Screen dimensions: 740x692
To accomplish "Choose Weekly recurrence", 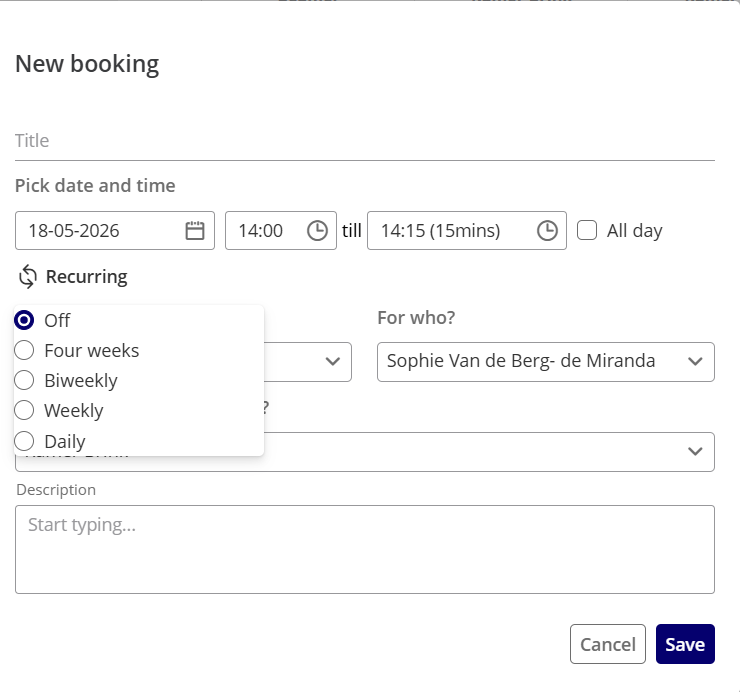I will 24,411.
